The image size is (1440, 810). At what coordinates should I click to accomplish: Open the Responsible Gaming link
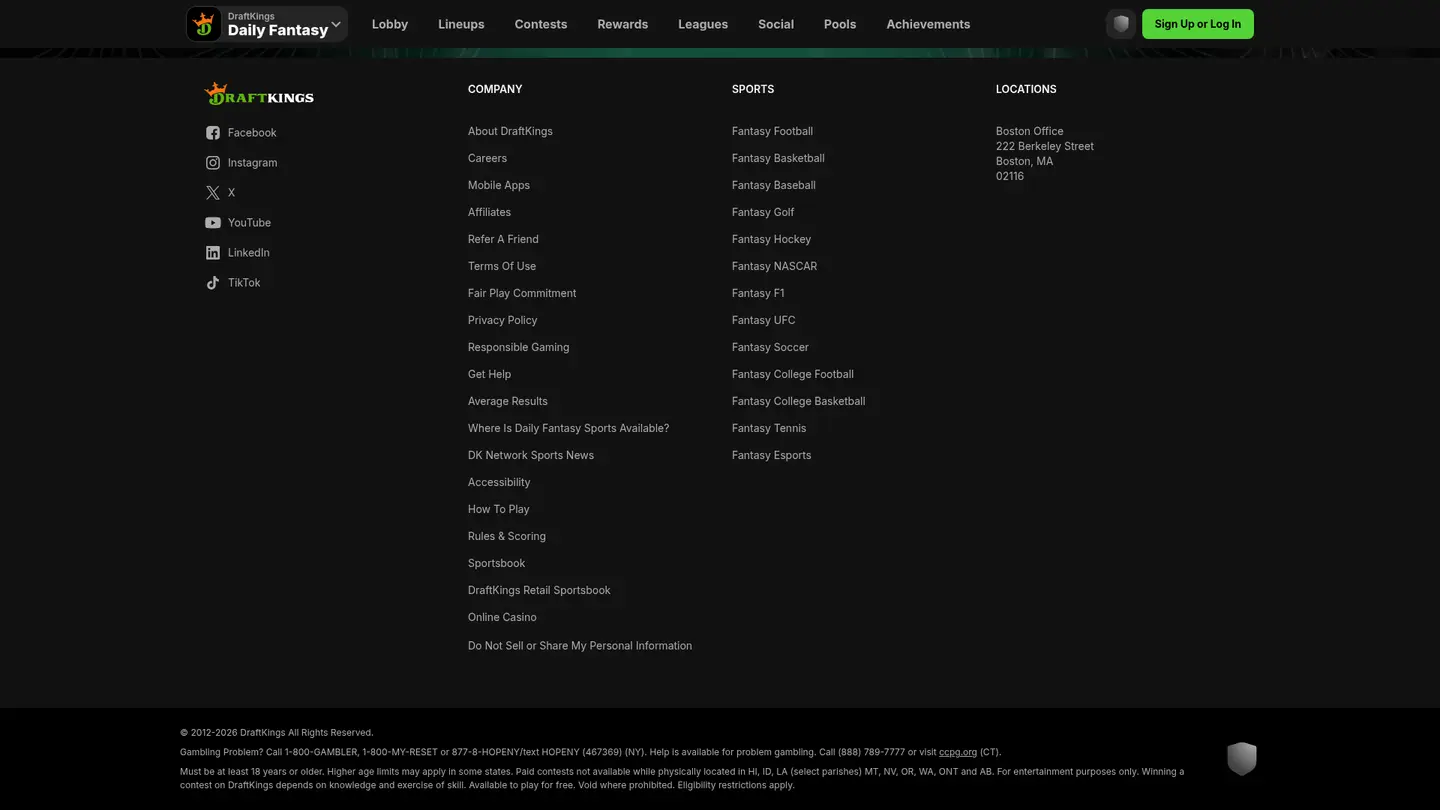tap(518, 347)
